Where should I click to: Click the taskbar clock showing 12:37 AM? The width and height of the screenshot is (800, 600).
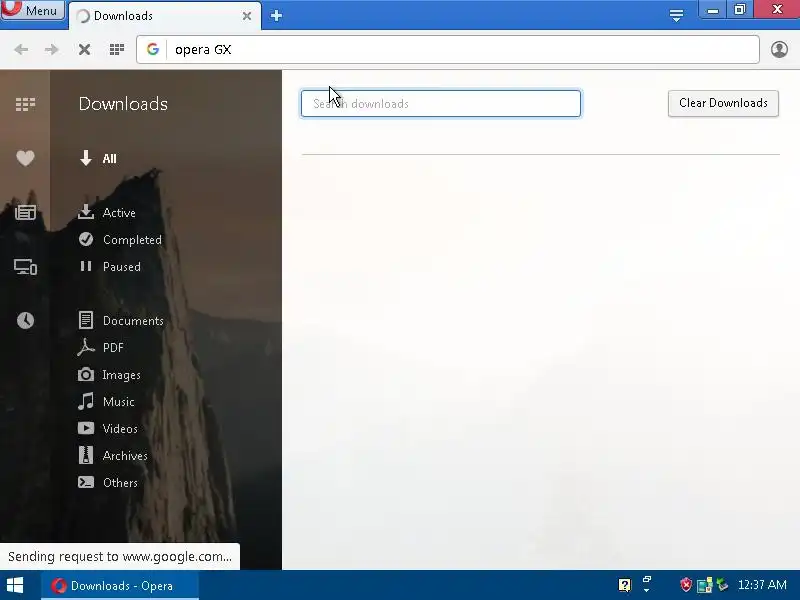coord(762,585)
